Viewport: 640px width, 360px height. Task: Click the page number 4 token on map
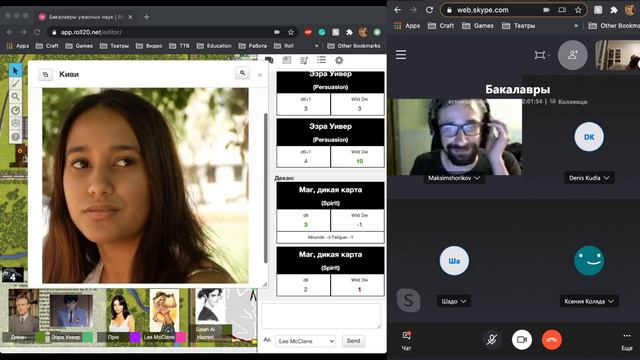tap(13, 276)
